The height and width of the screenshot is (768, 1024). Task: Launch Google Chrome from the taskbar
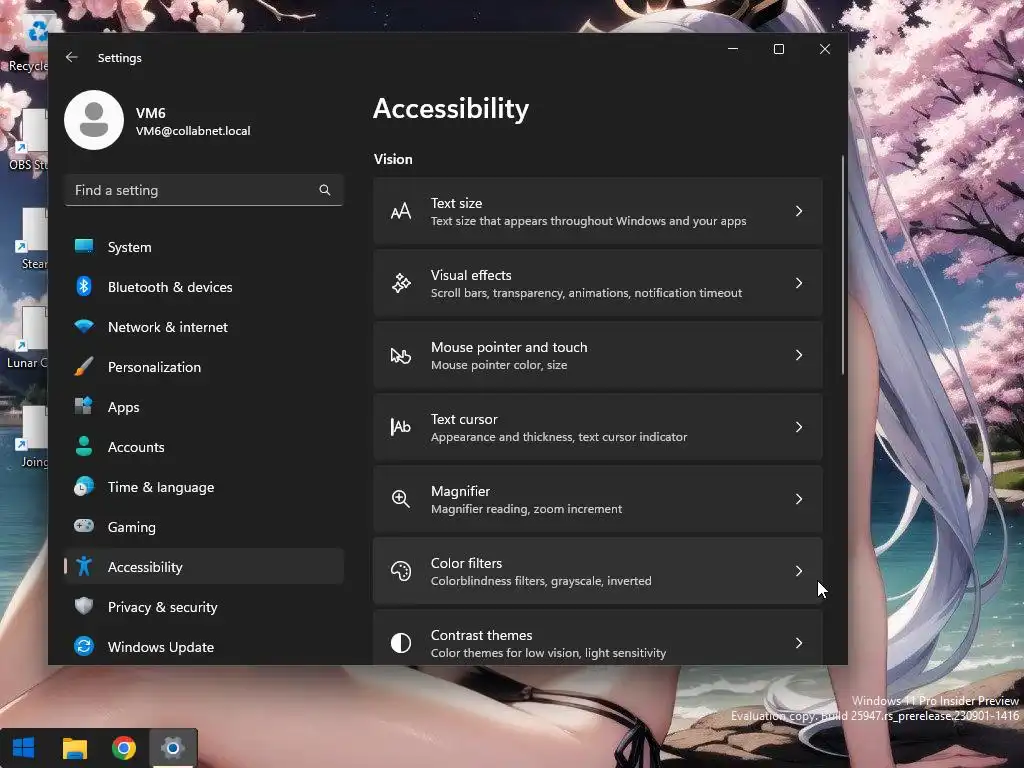123,748
